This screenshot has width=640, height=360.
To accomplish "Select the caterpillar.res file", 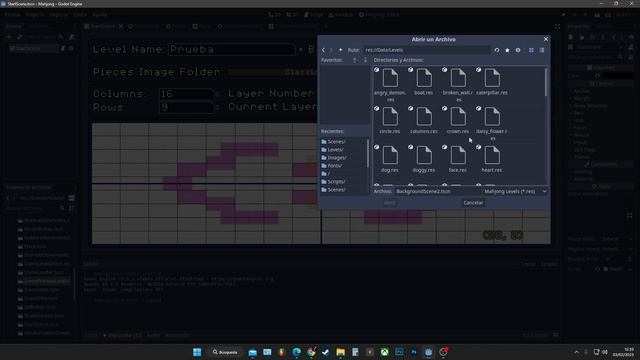I will pos(492,82).
